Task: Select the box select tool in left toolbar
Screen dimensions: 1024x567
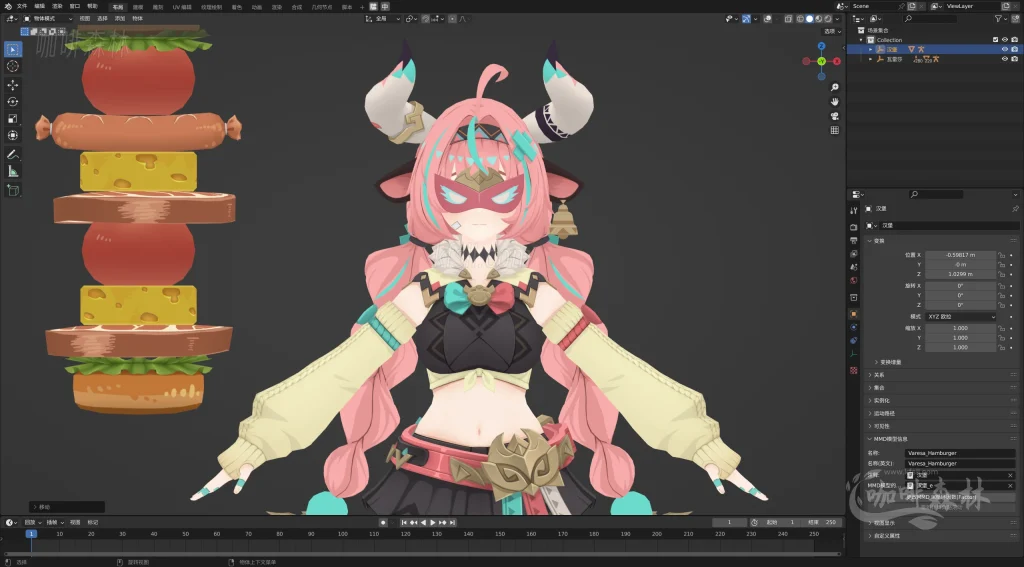Action: pyautogui.click(x=12, y=49)
